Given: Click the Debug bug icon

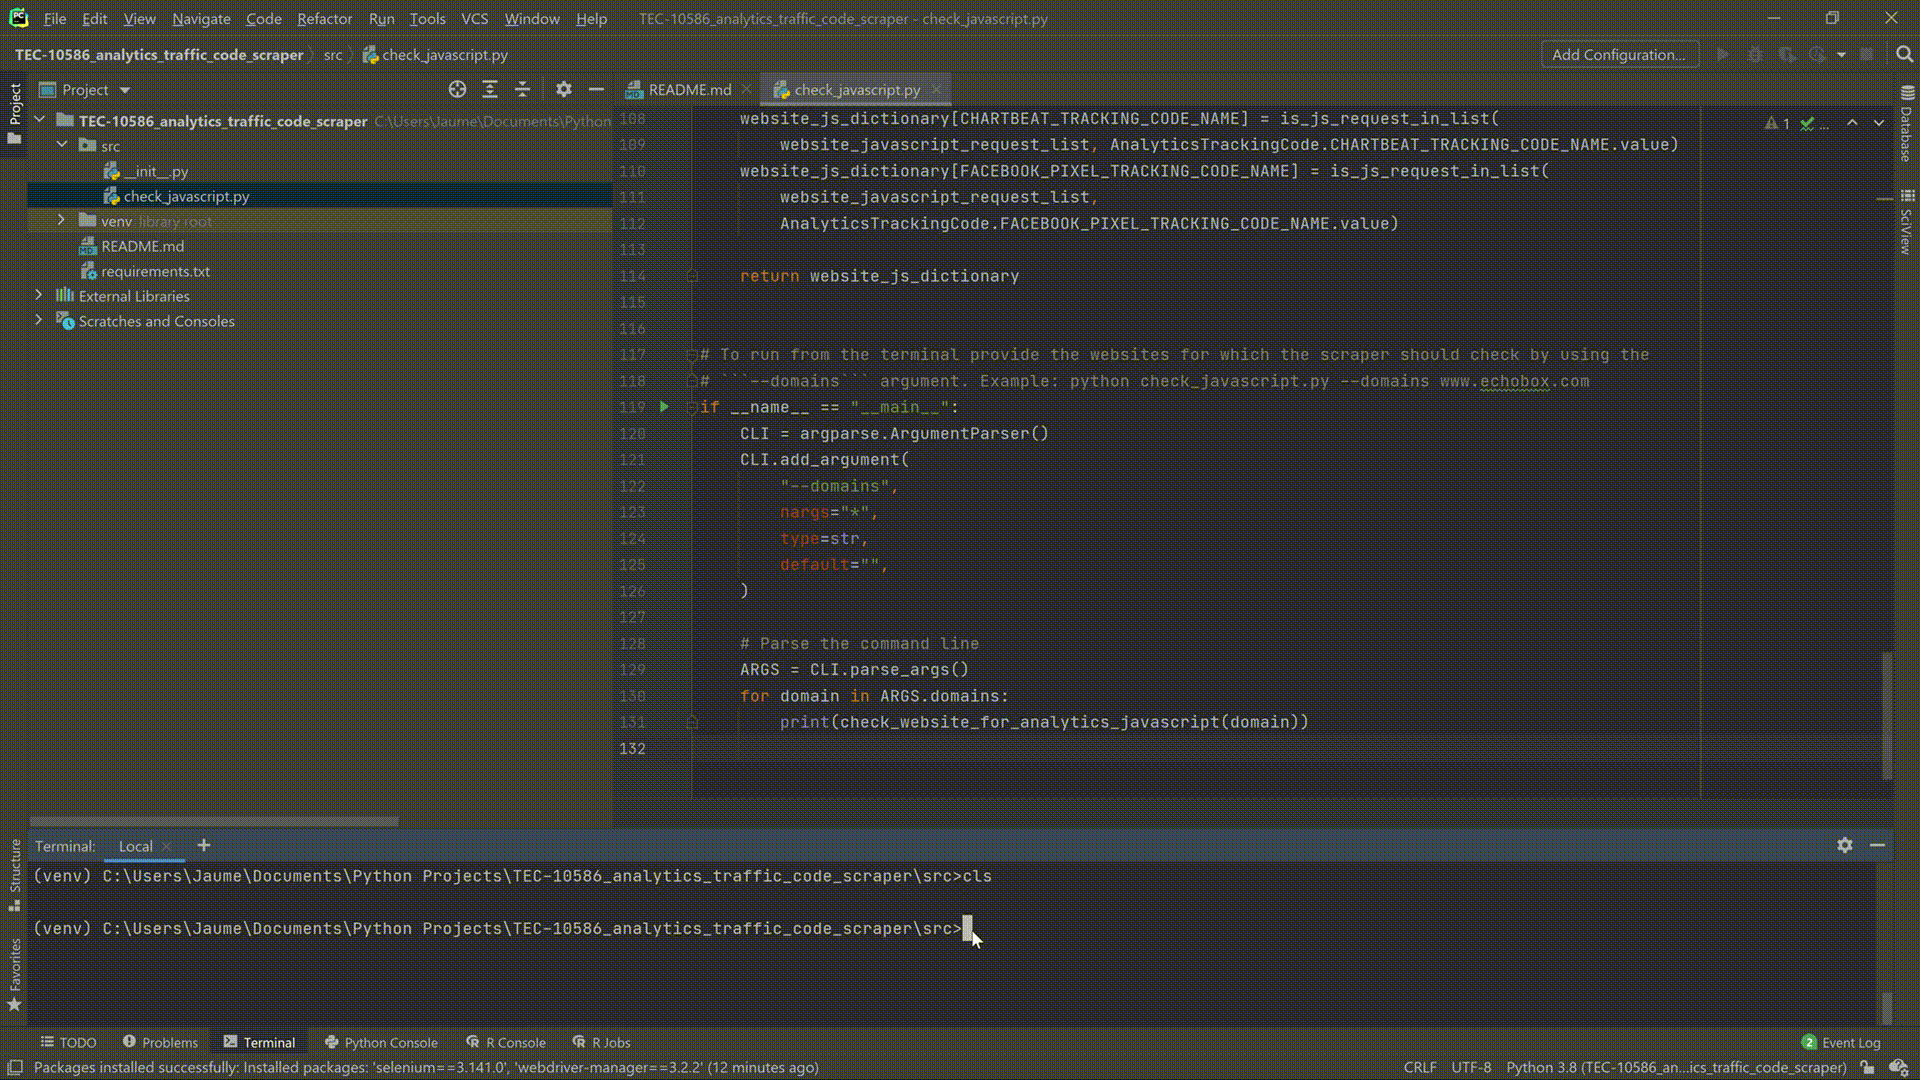Looking at the screenshot, I should click(x=1755, y=54).
